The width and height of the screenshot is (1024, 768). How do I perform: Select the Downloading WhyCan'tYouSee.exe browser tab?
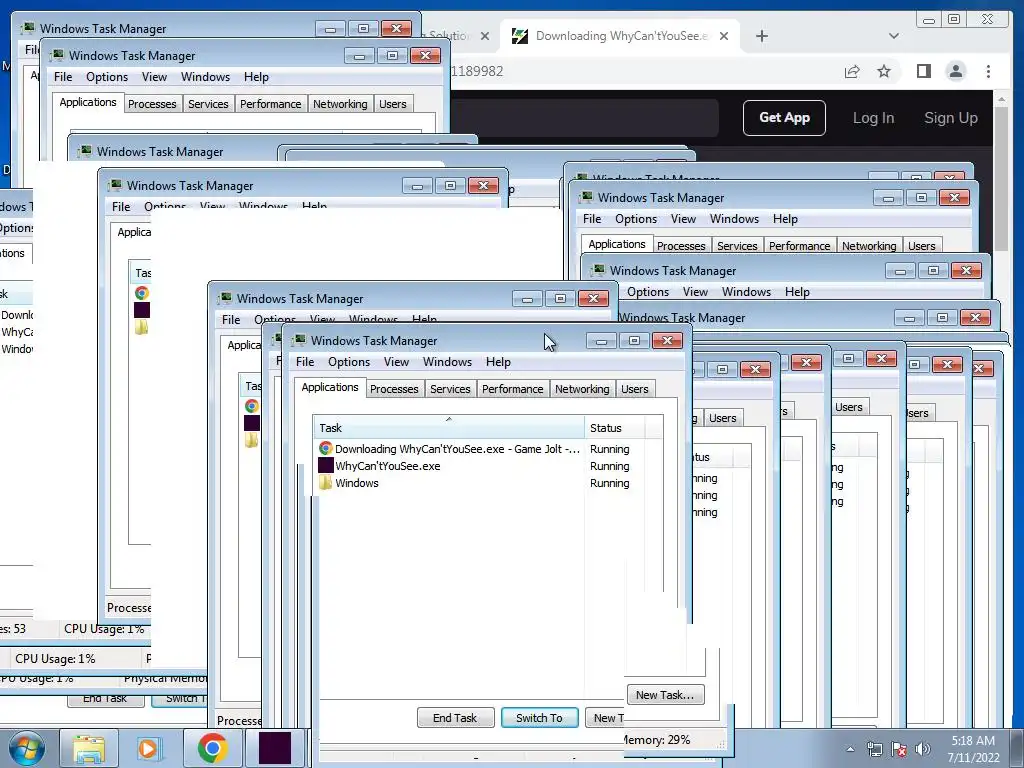[618, 36]
